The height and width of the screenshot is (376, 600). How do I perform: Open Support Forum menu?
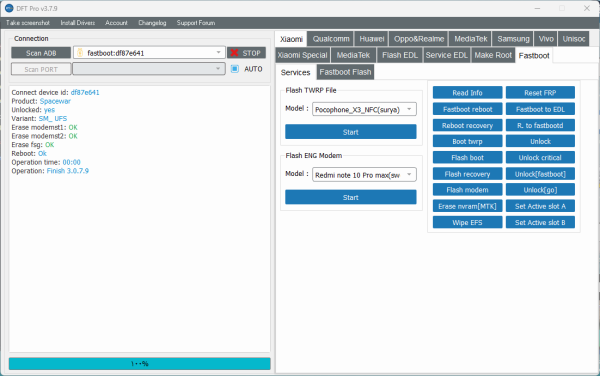(x=196, y=23)
